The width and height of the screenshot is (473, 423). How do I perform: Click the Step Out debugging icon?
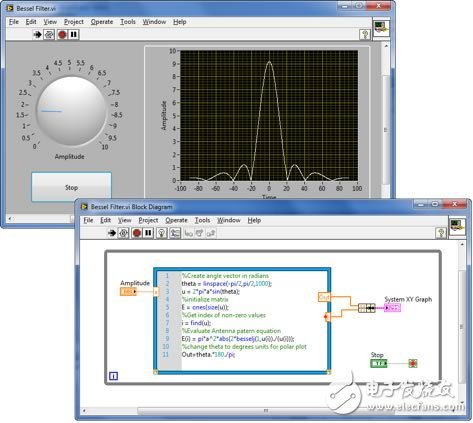[211, 233]
